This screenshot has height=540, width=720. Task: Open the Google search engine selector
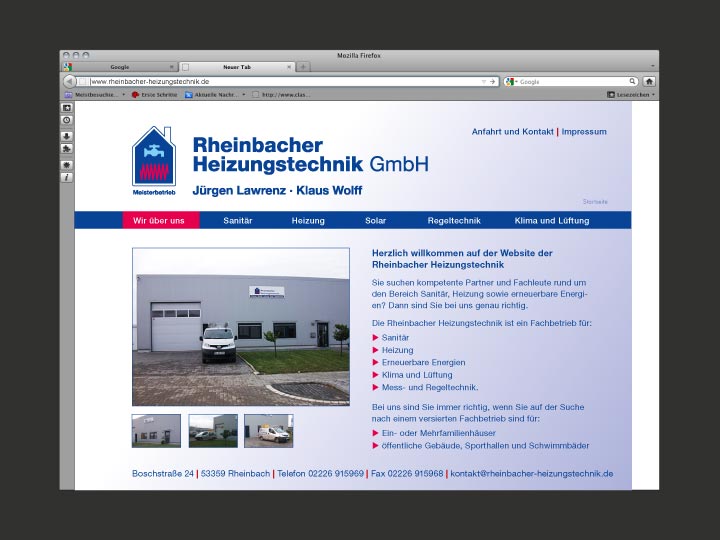(511, 82)
